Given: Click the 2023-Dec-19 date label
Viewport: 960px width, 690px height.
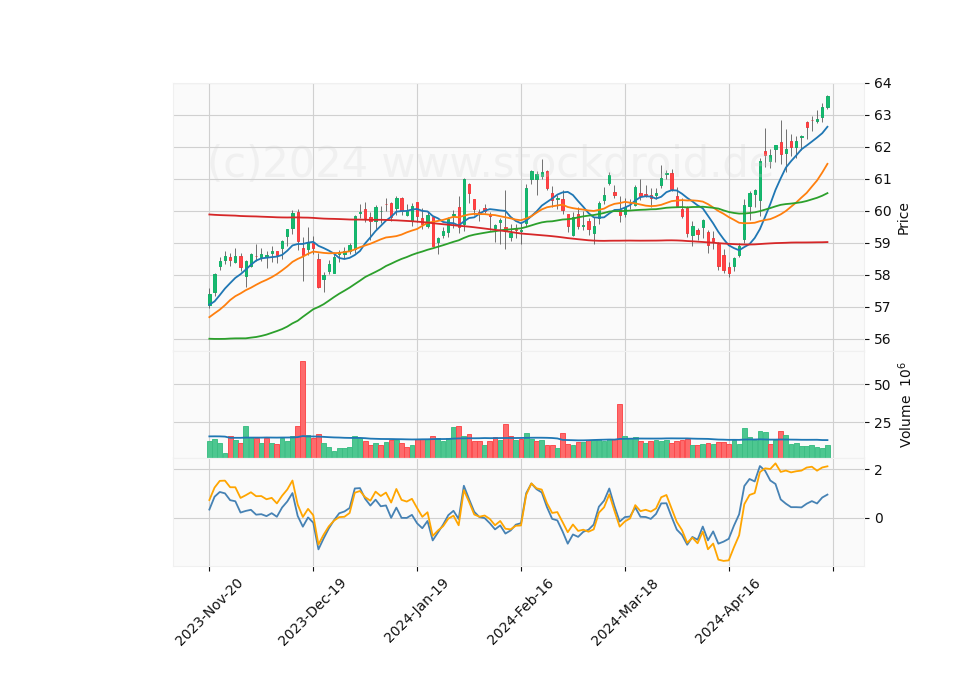Looking at the screenshot, I should point(312,612).
